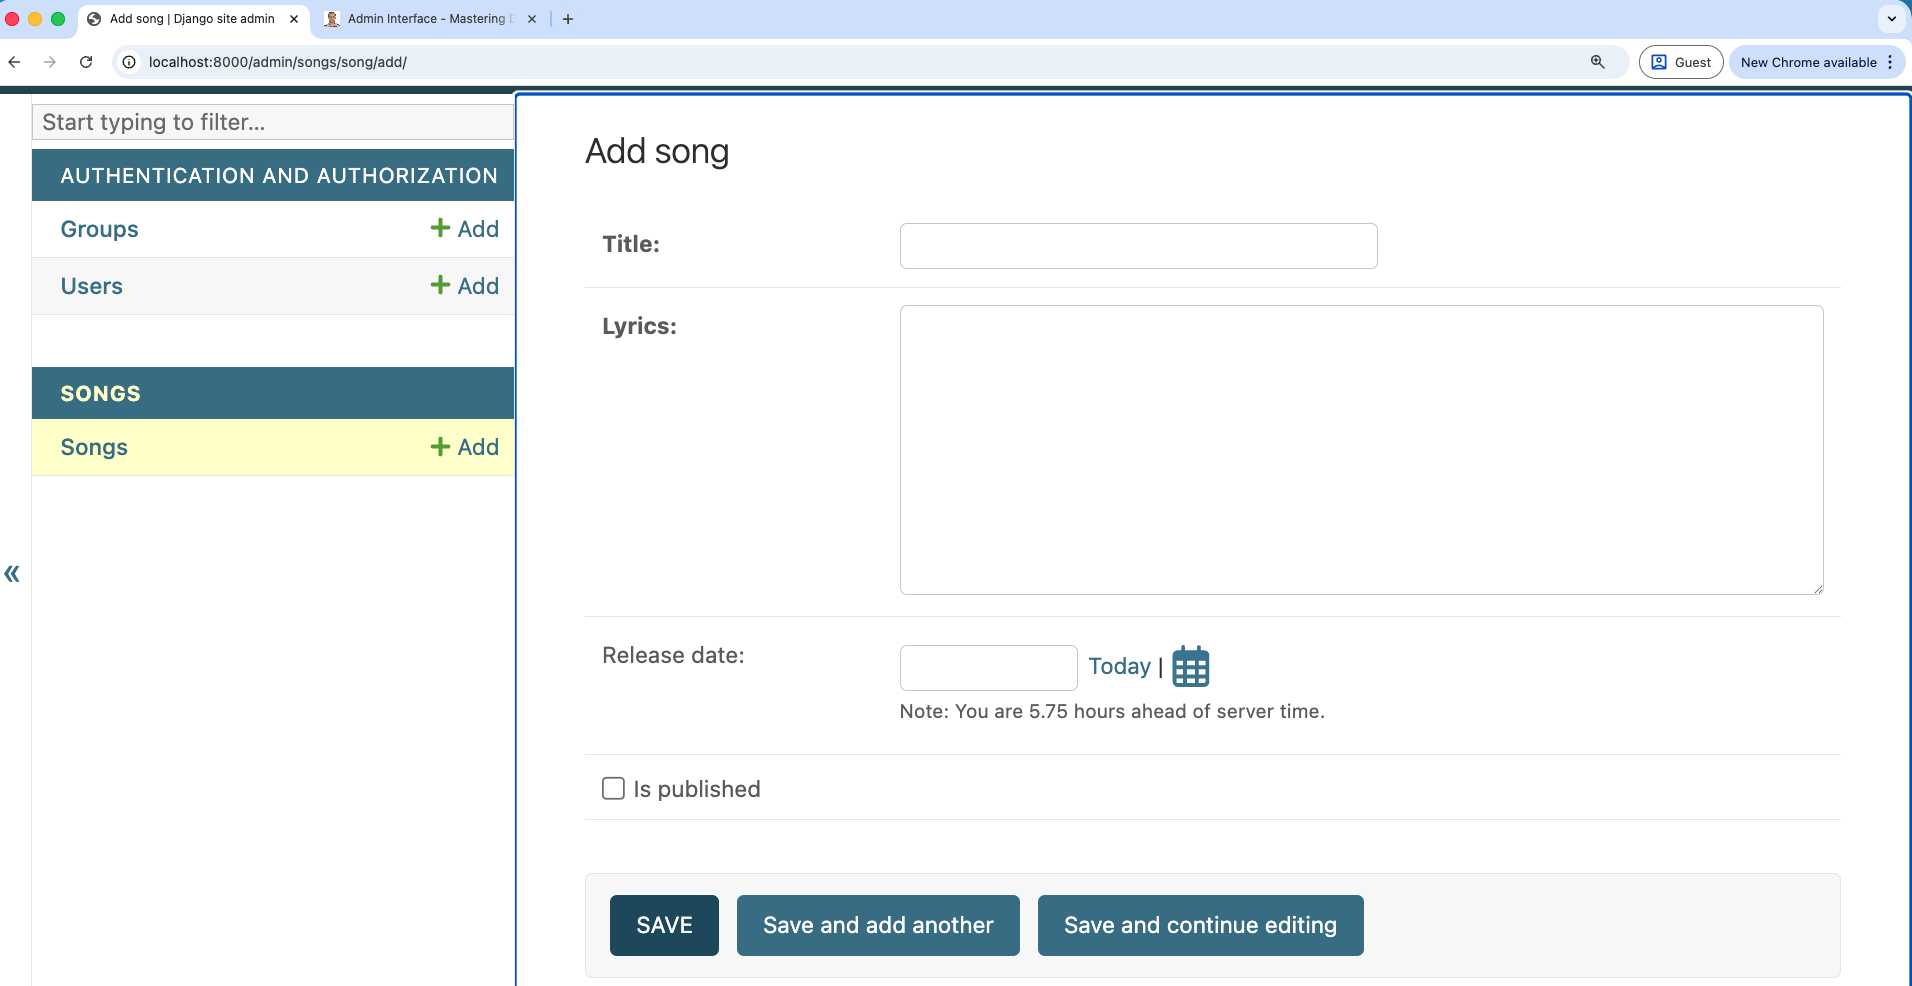Open the Songs model link in sidebar
1912x986 pixels.
94,447
